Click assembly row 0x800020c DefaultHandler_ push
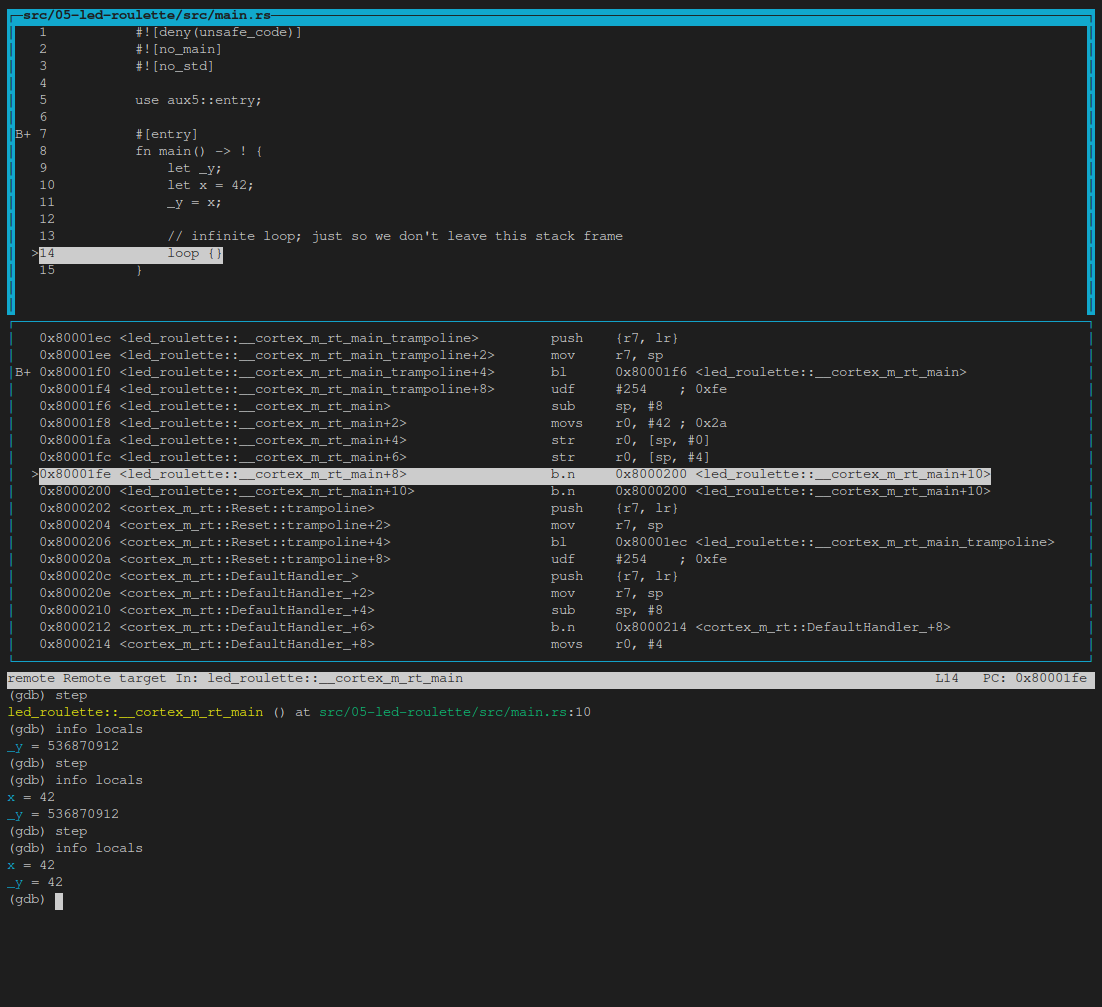1102x1007 pixels. pos(358,576)
